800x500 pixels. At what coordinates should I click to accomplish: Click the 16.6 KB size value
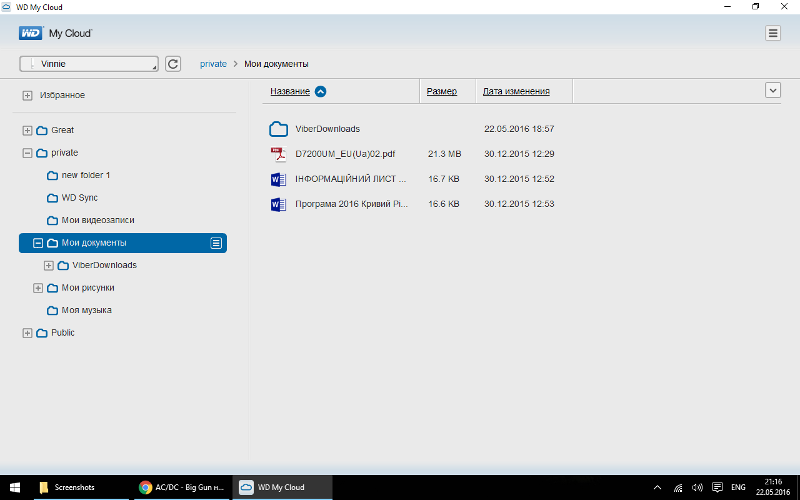coord(443,204)
